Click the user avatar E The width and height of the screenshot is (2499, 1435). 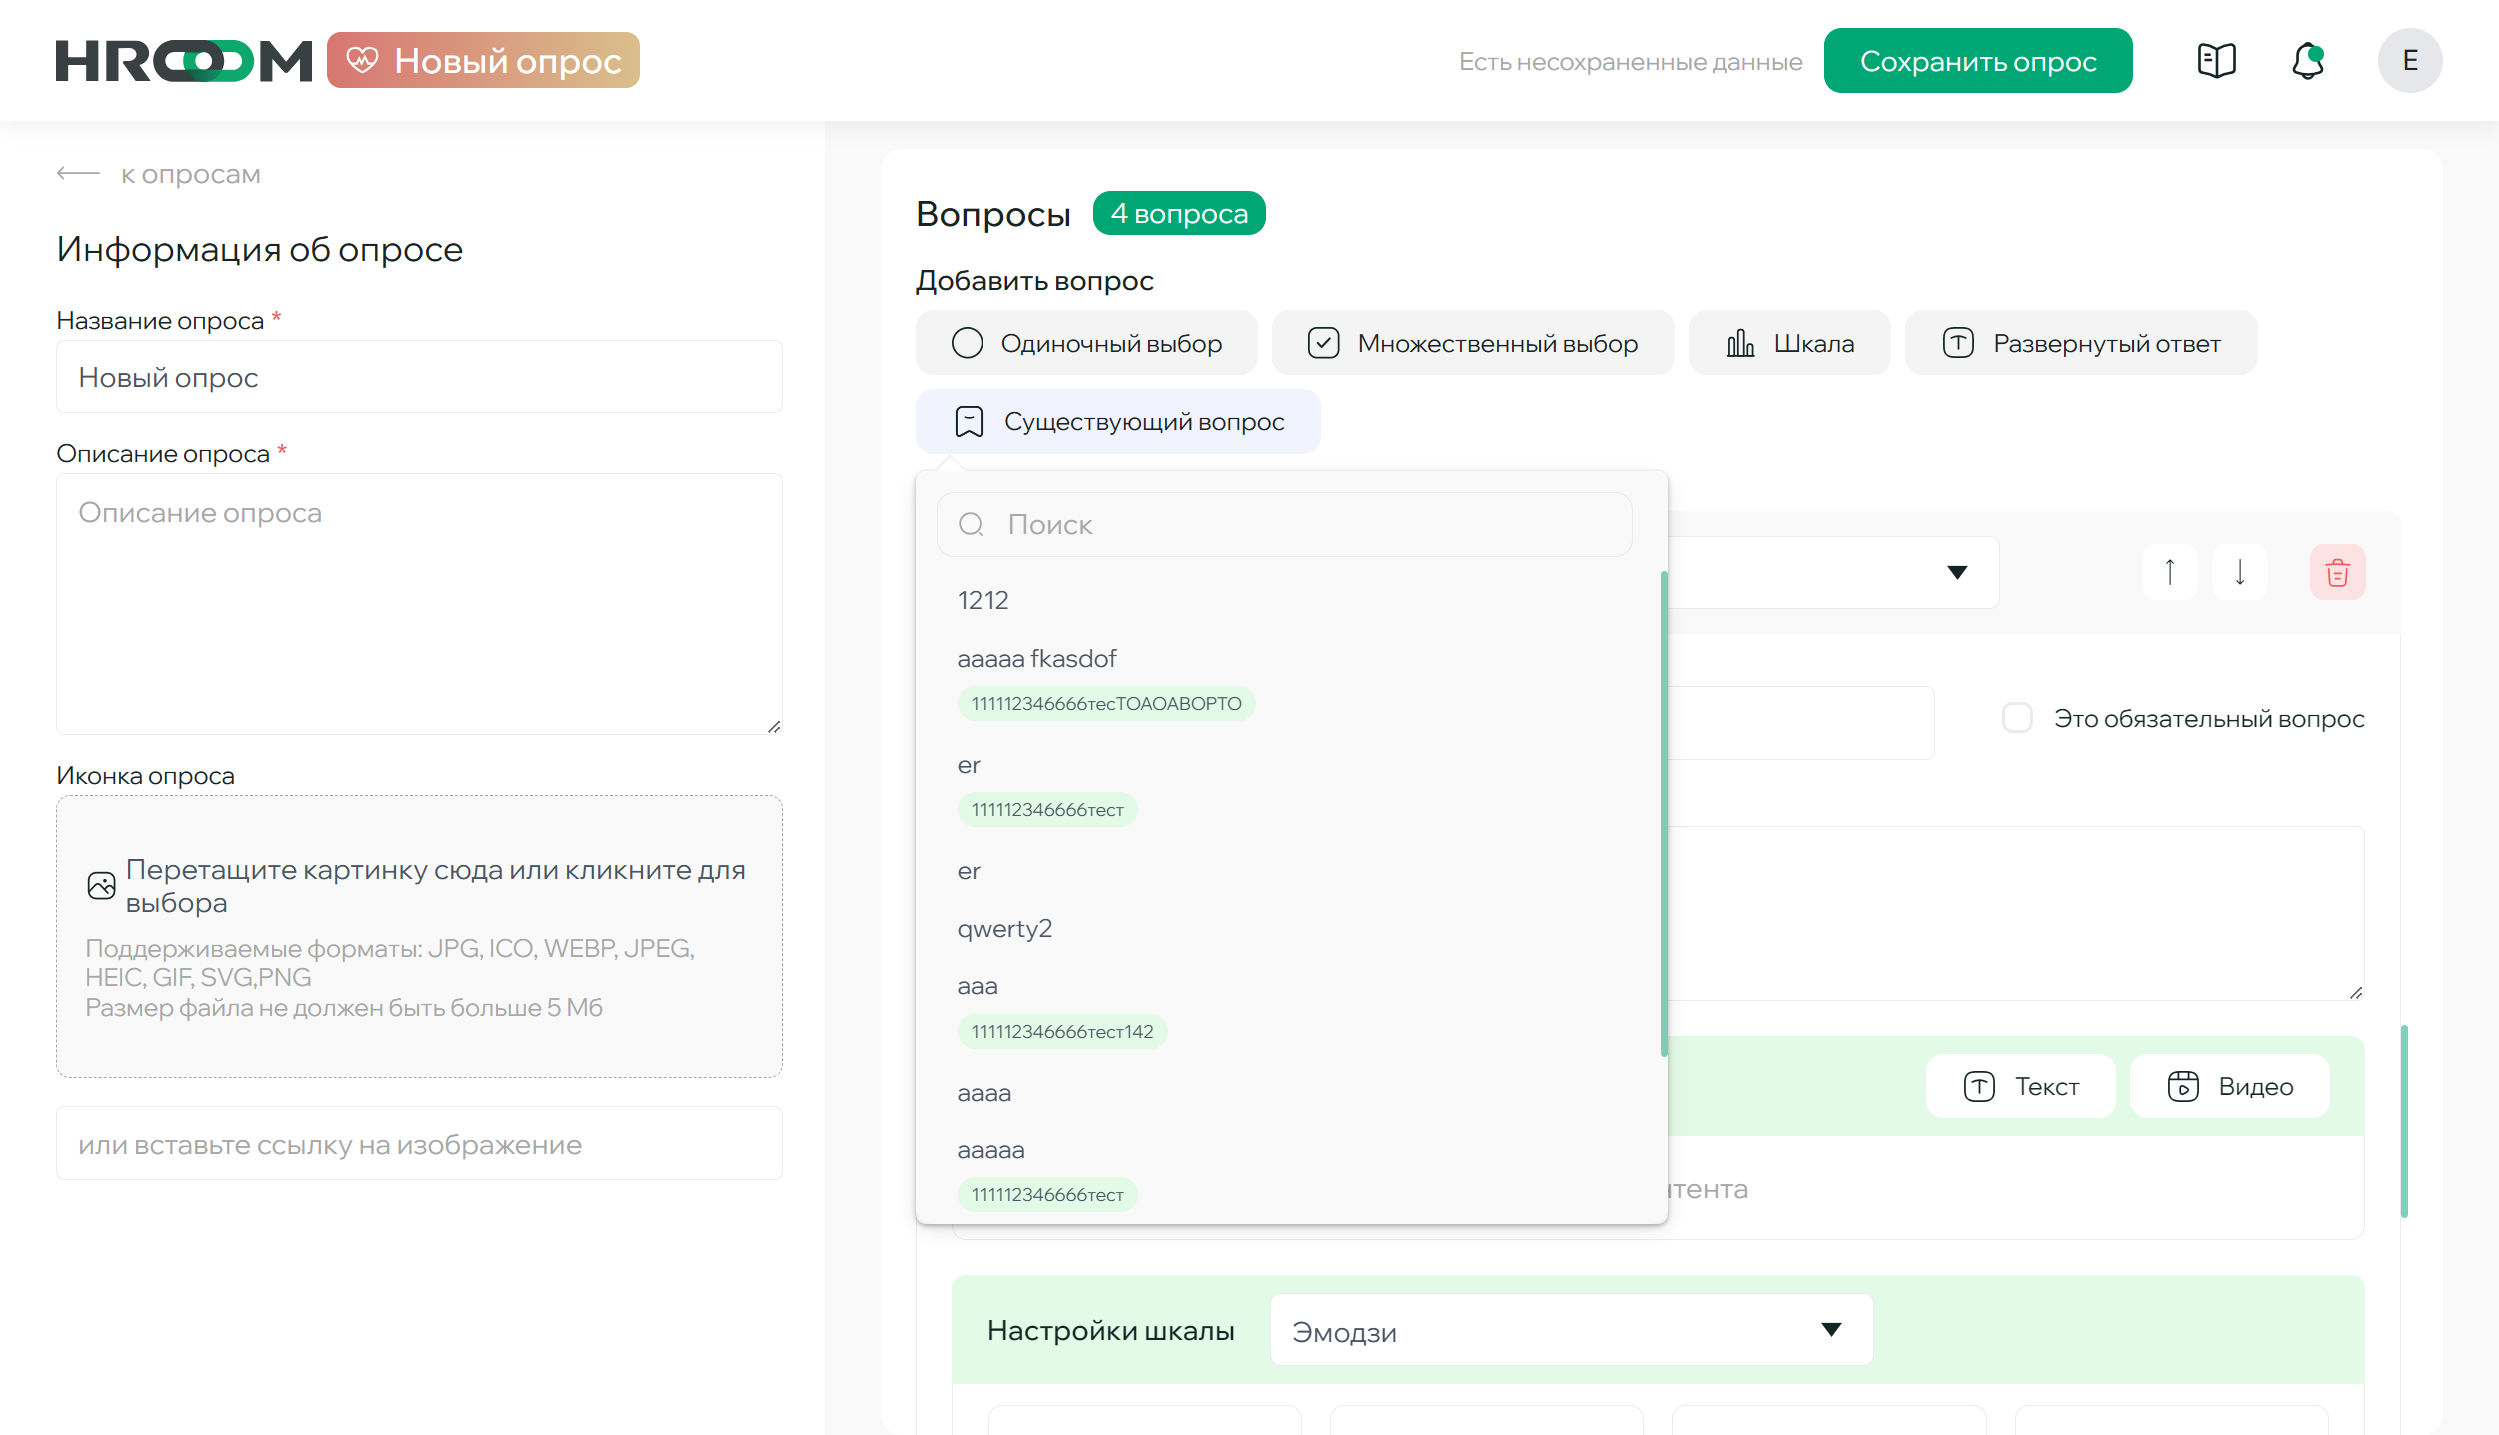tap(2409, 61)
